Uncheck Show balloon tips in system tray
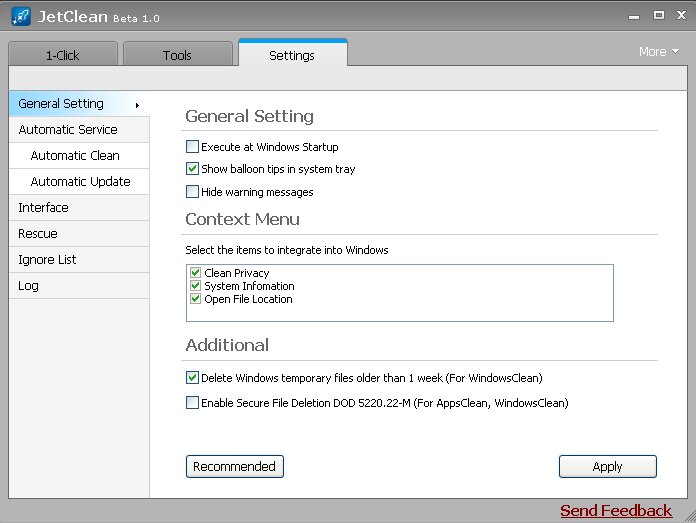696x523 pixels. click(x=192, y=169)
